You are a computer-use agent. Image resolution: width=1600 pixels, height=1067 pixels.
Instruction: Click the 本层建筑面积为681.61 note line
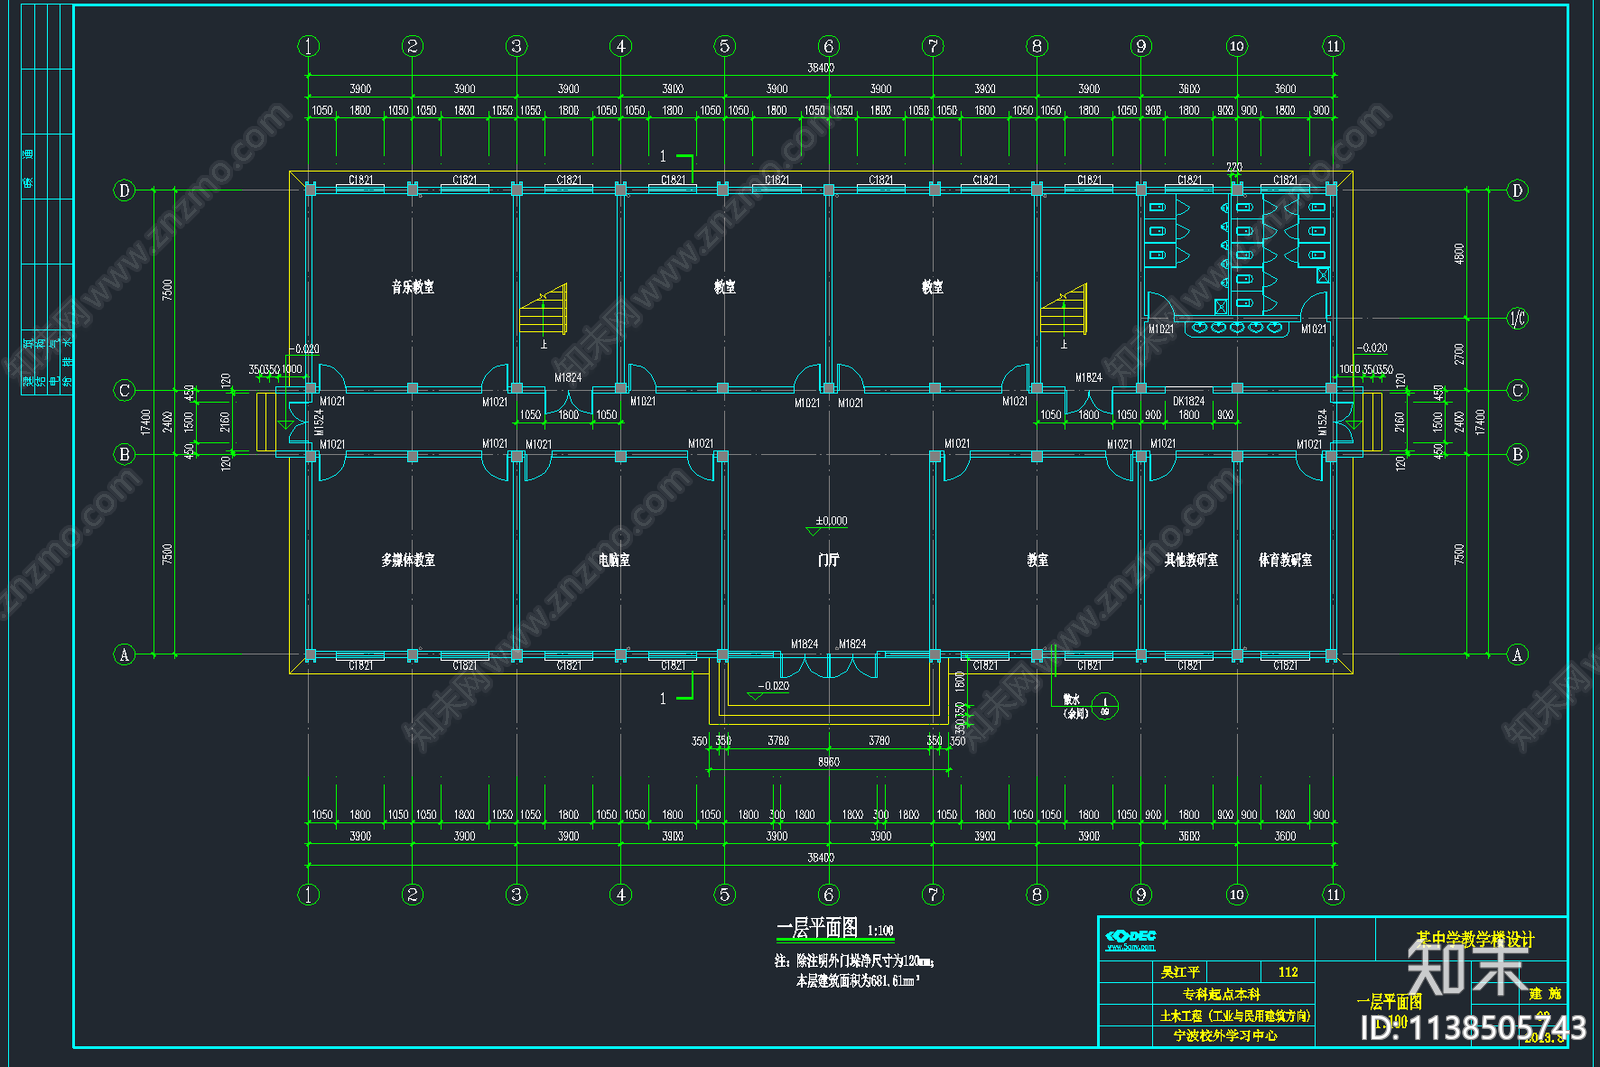[856, 981]
